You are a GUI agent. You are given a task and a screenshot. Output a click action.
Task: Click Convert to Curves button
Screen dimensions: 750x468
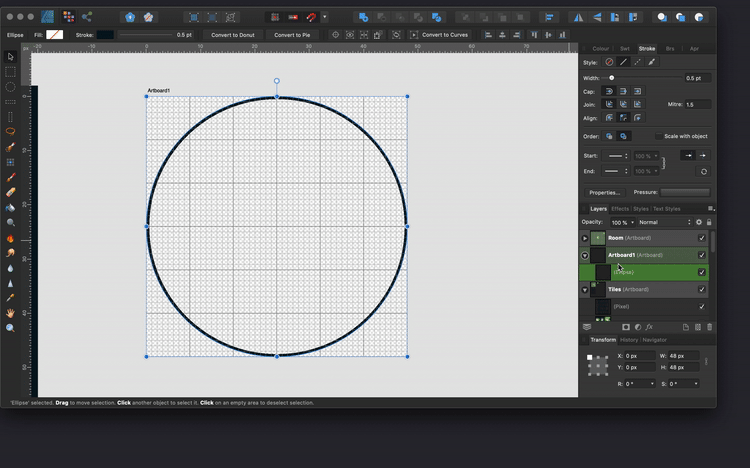click(x=440, y=35)
